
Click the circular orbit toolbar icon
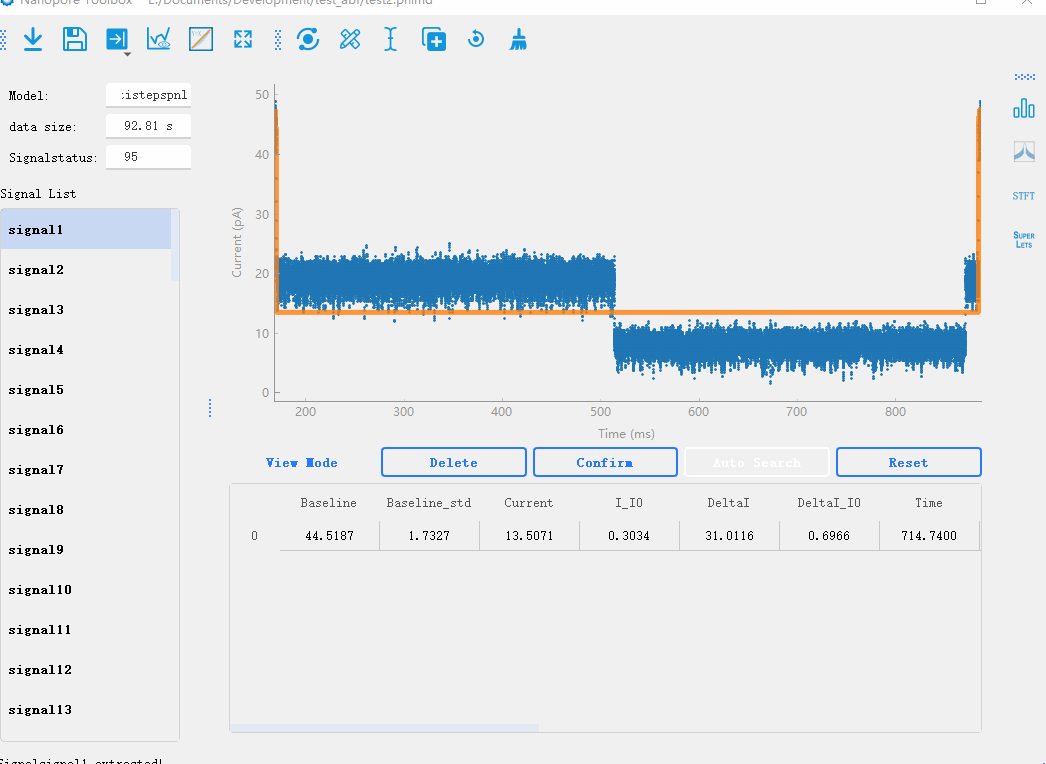(x=308, y=39)
